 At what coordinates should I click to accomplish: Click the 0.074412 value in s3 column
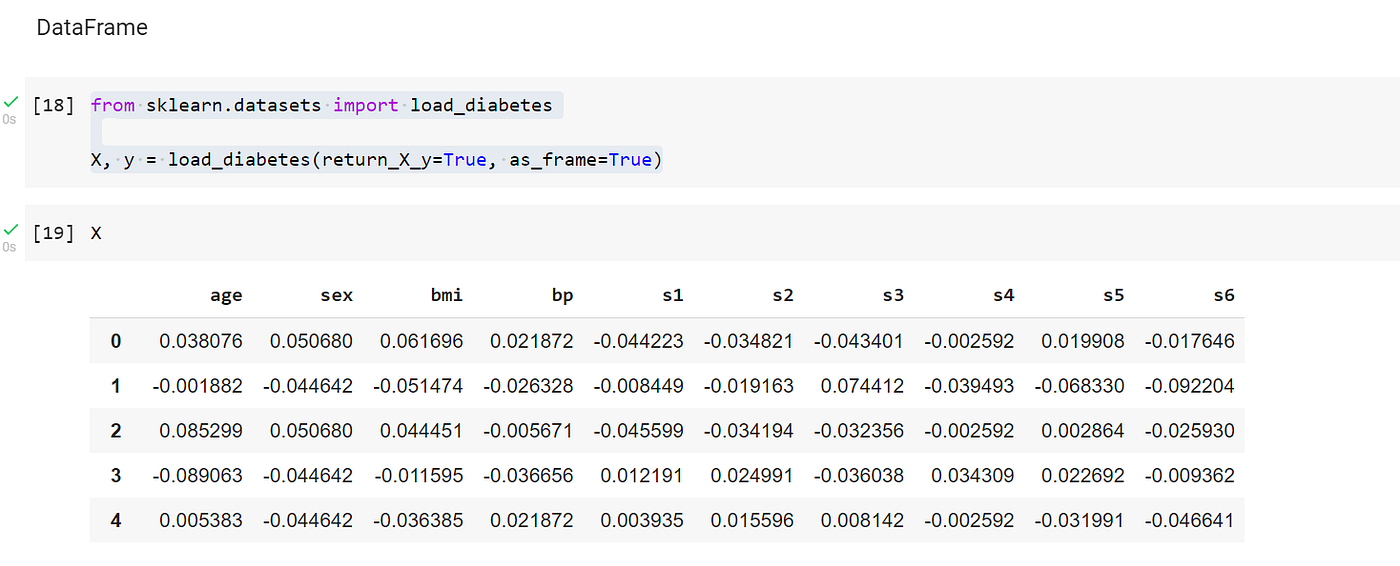[862, 386]
